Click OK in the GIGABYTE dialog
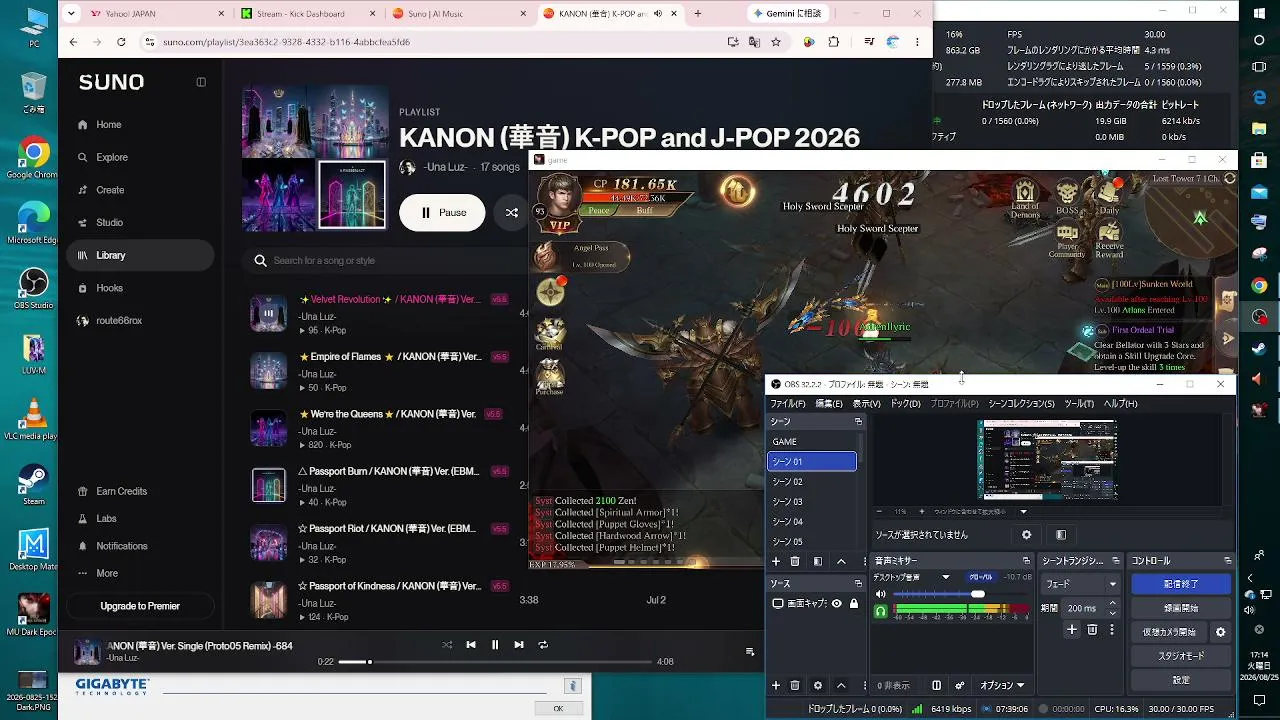Screen dimensions: 1280x720 [558, 708]
